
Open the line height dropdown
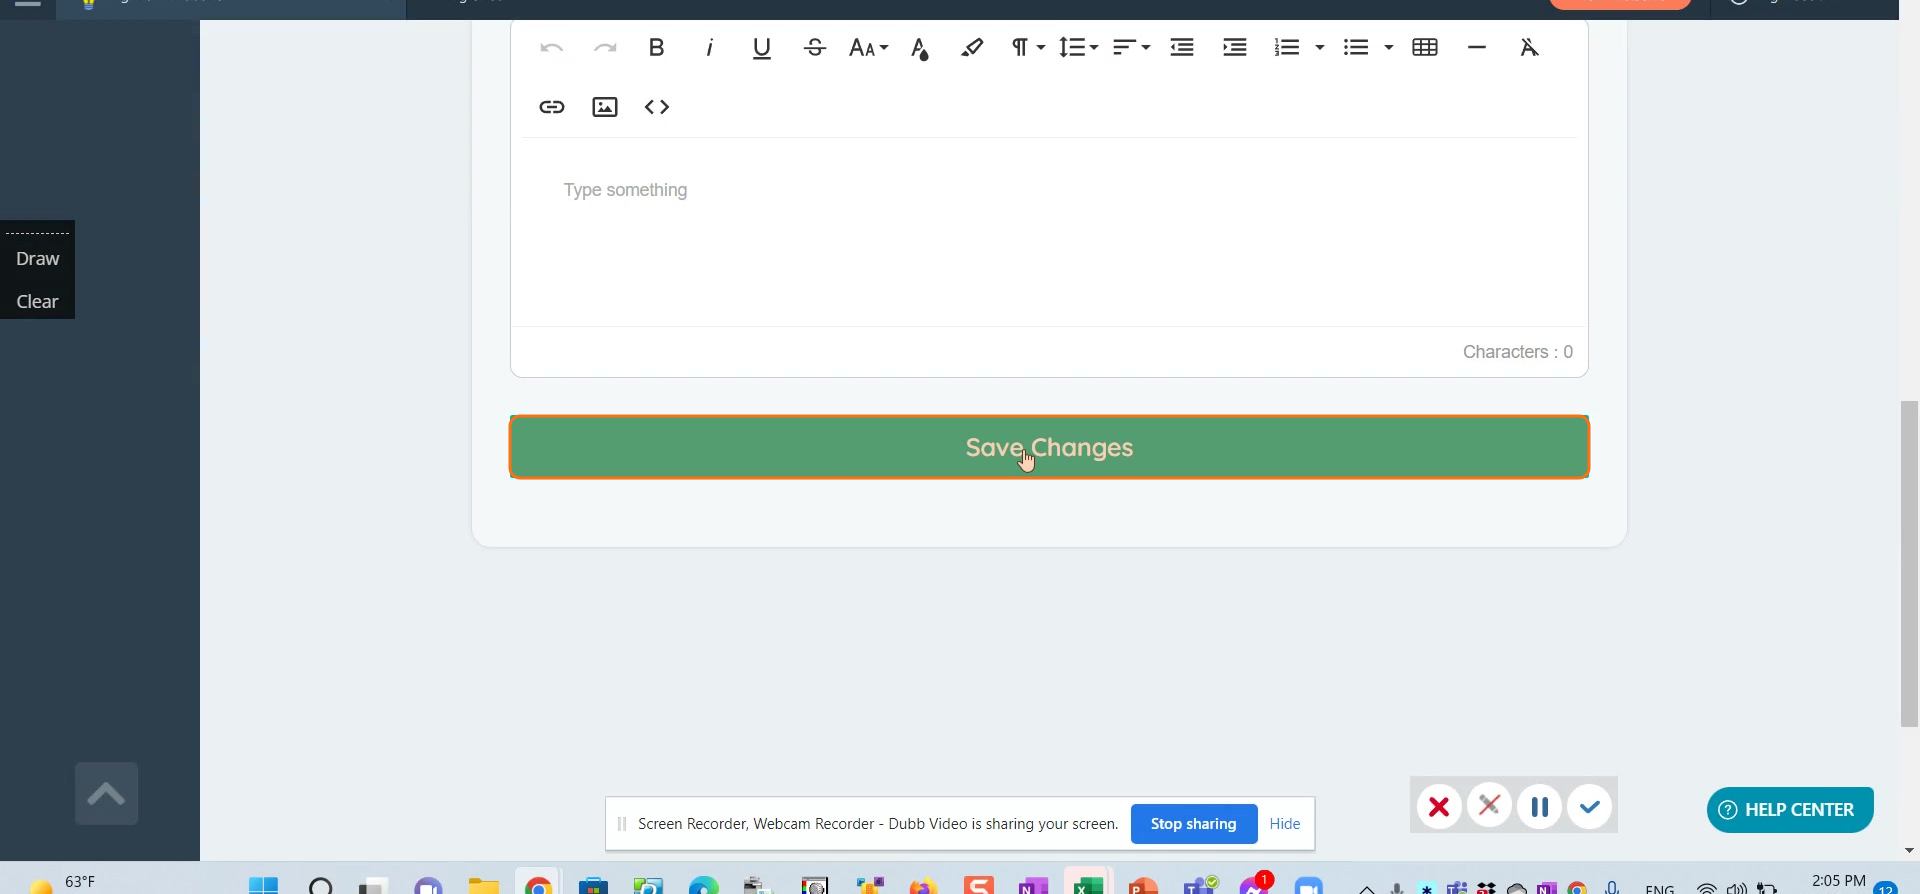(1078, 47)
